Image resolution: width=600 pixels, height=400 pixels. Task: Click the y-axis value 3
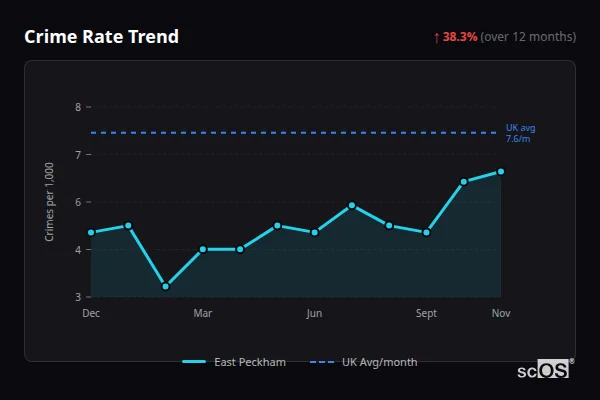click(x=78, y=297)
